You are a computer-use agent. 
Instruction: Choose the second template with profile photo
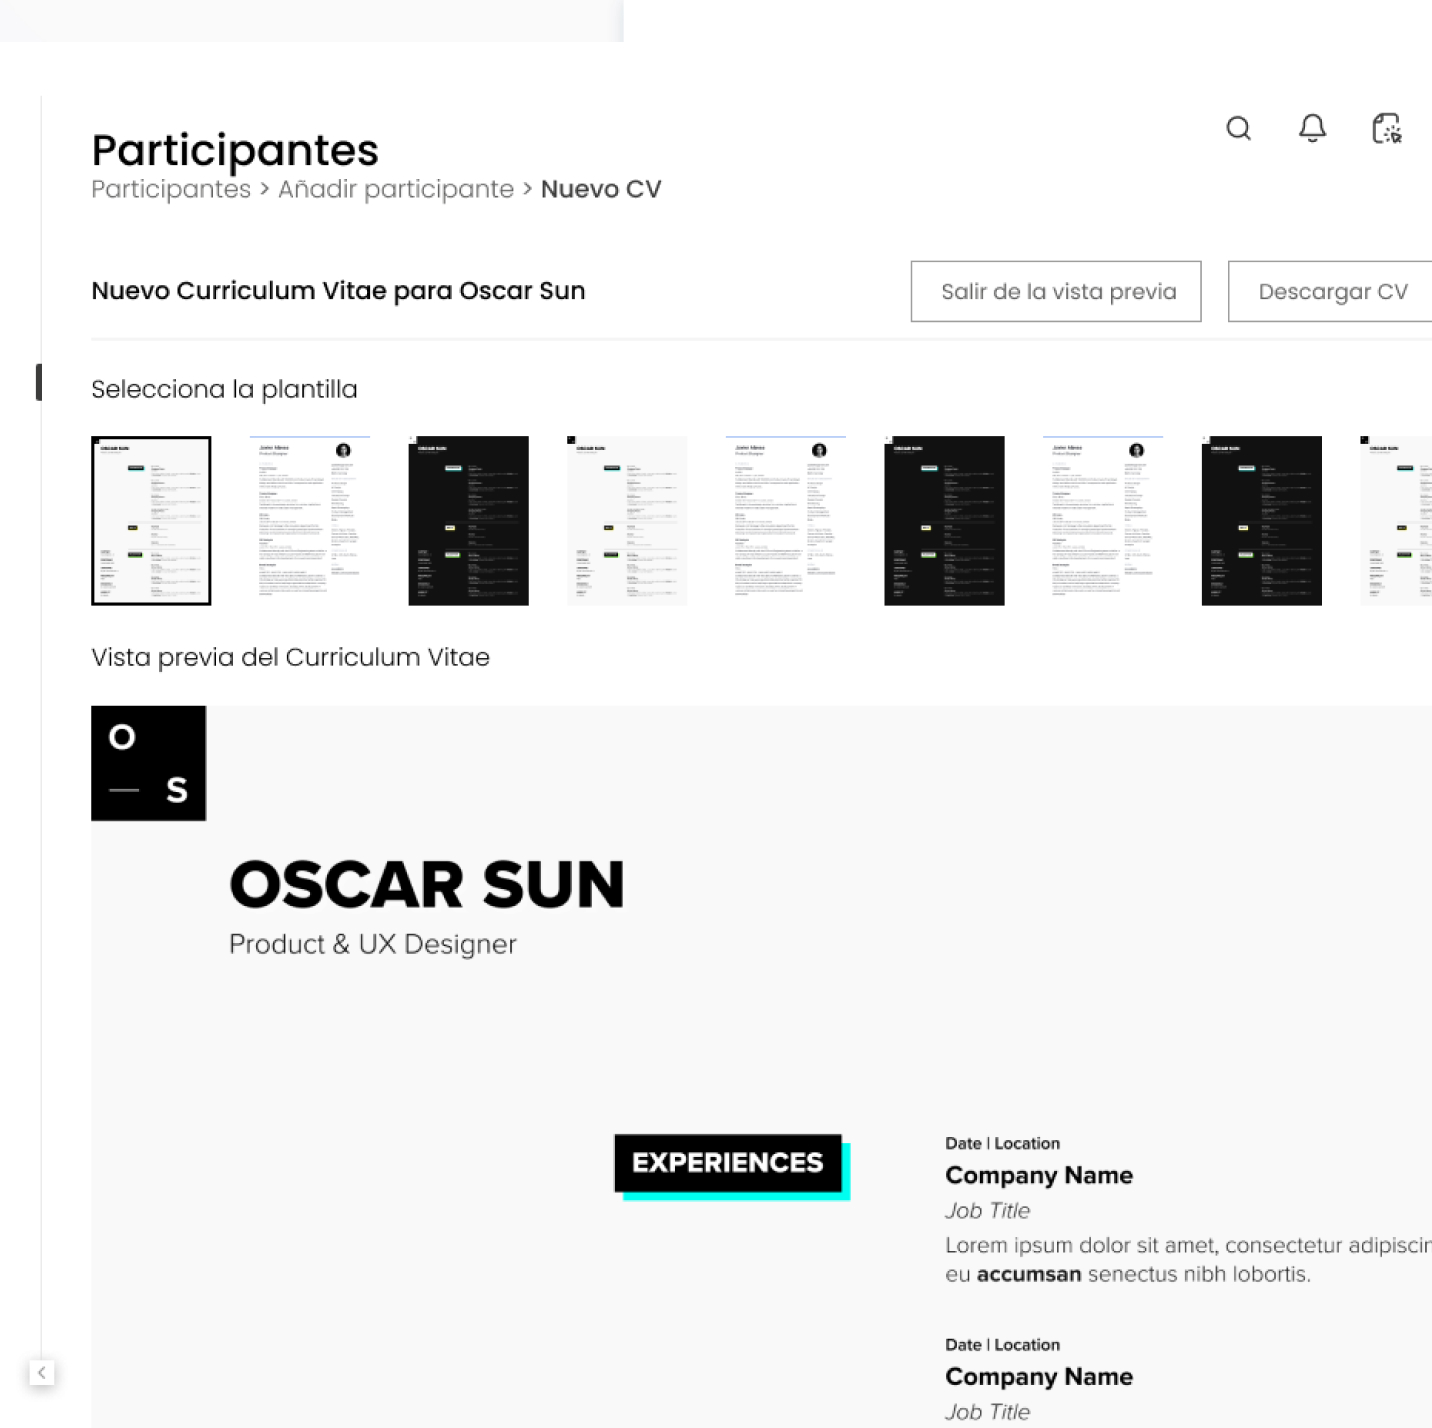[309, 521]
